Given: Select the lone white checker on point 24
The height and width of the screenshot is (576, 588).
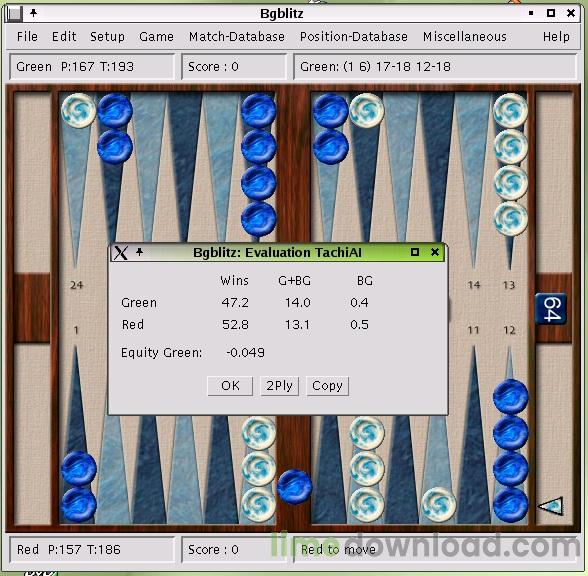Looking at the screenshot, I should [79, 110].
